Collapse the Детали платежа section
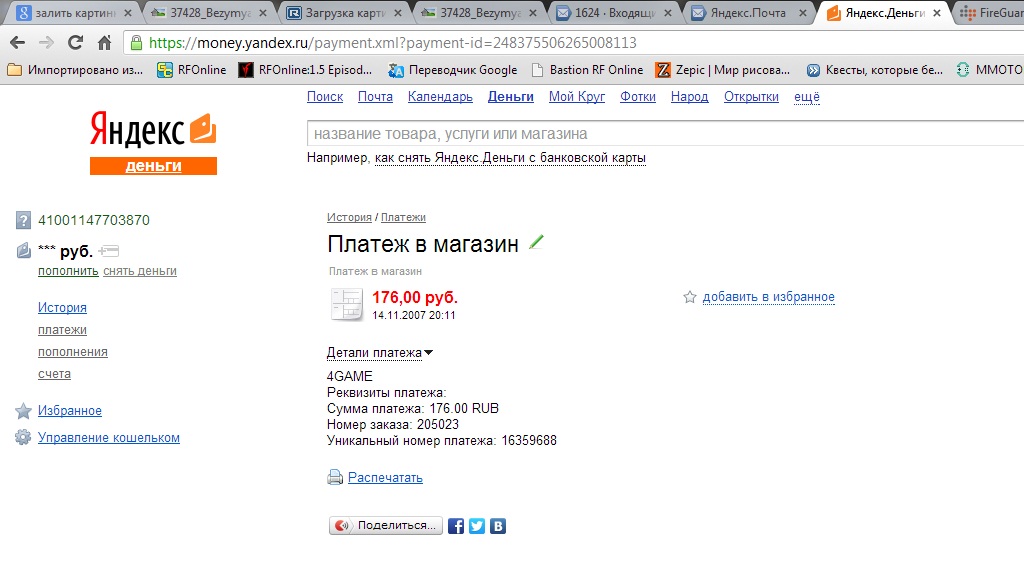 click(x=379, y=353)
